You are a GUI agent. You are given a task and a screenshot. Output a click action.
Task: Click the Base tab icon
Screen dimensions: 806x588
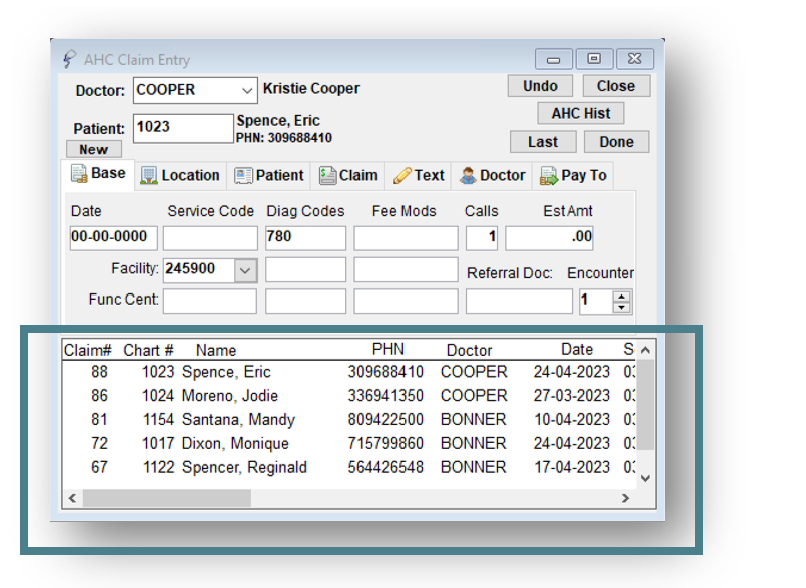point(79,174)
